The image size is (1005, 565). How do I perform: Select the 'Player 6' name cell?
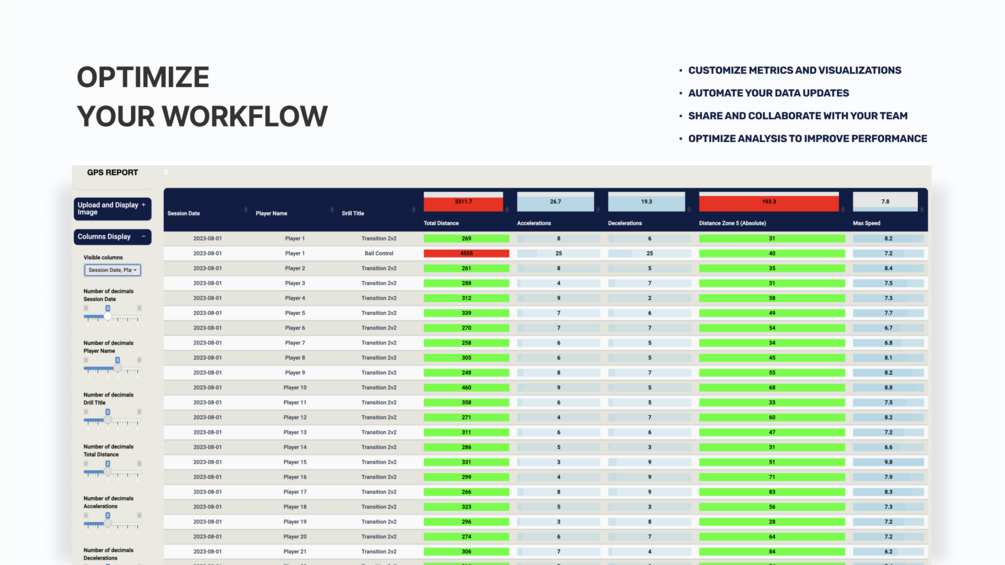pyautogui.click(x=295, y=328)
